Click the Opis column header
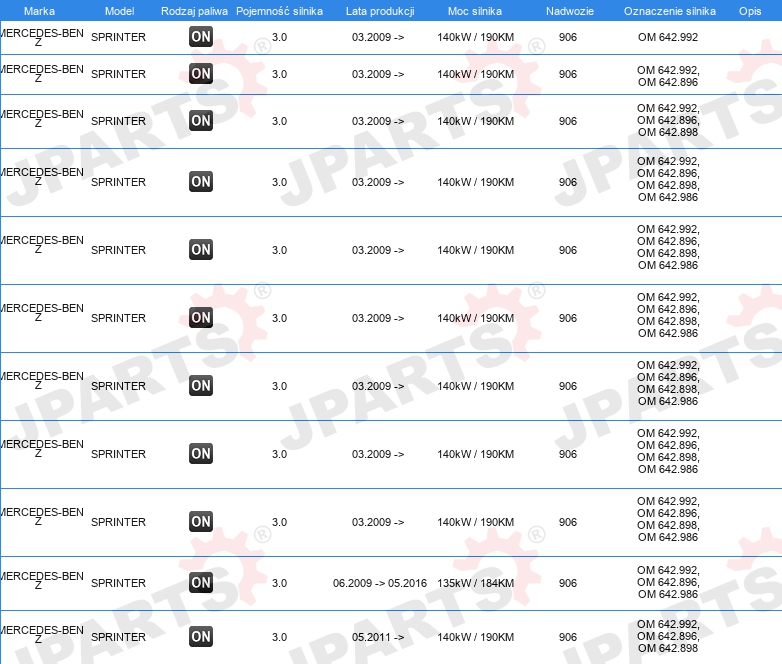782x664 pixels. [x=750, y=11]
